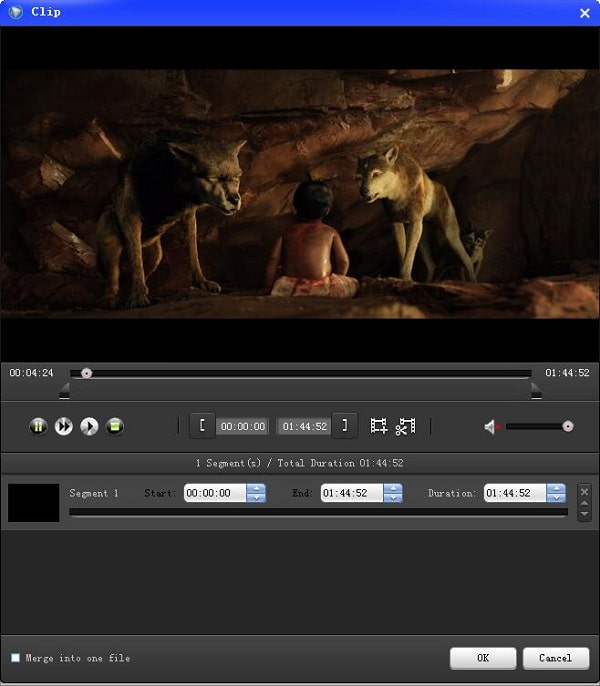Click the Cancel button
This screenshot has height=686, width=600.
(555, 658)
